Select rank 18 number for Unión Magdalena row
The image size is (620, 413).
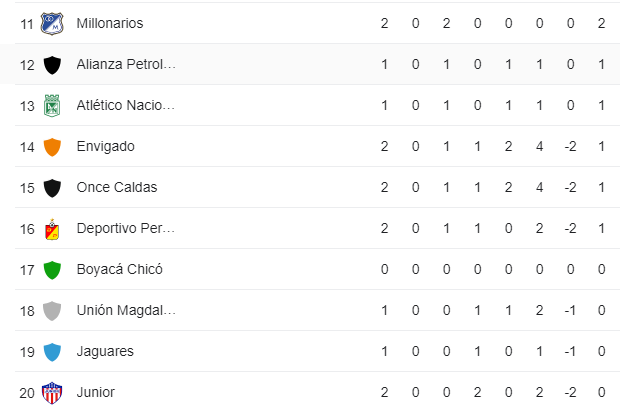pos(27,311)
